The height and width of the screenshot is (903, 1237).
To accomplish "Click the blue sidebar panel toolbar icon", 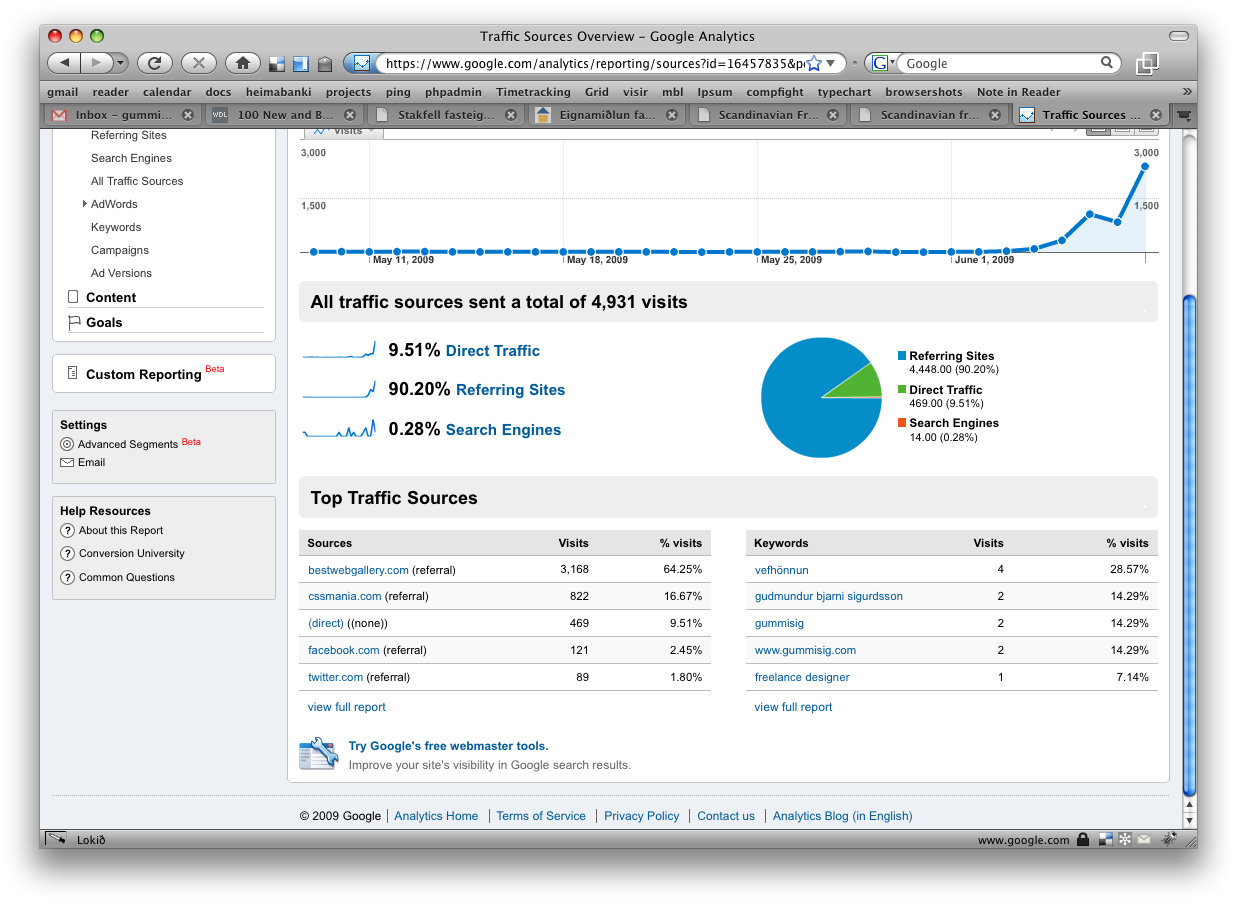I will click(300, 64).
